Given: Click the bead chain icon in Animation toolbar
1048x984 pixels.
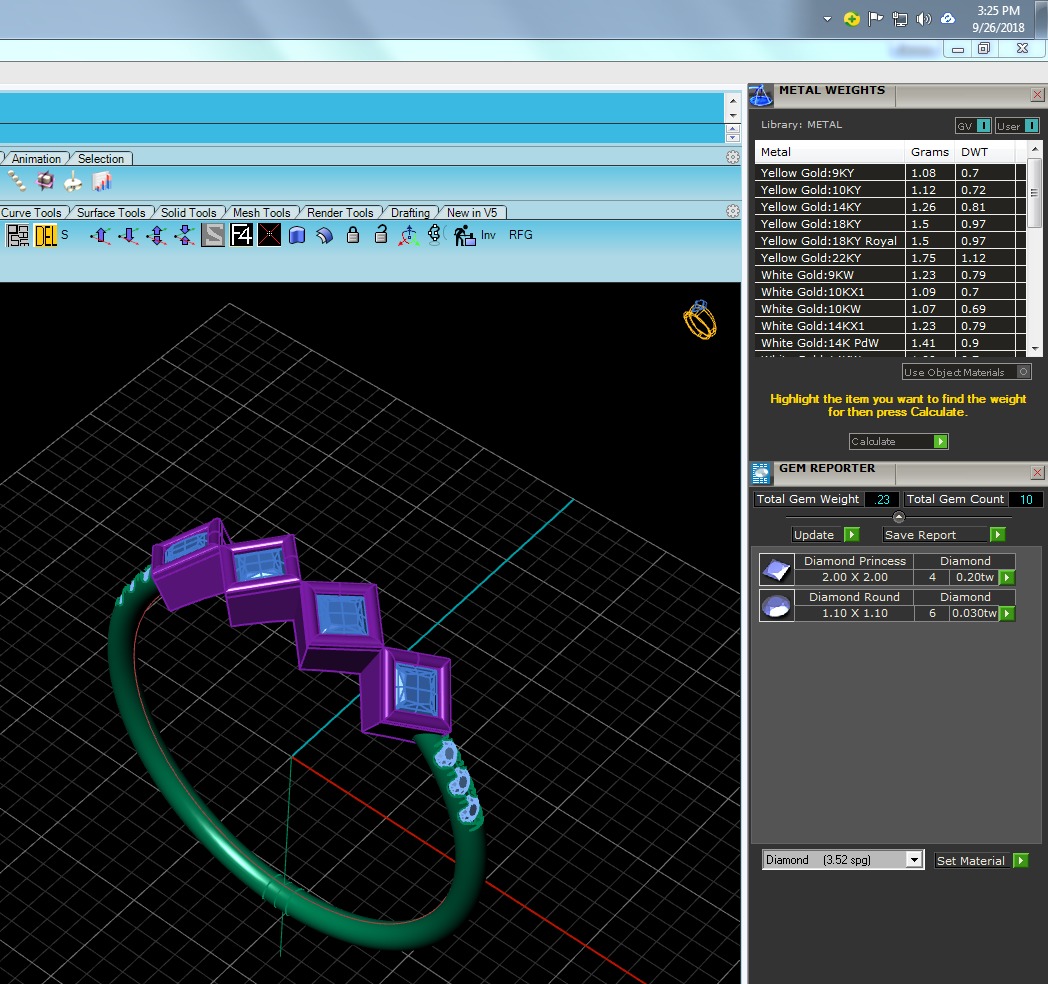Looking at the screenshot, I should click(x=17, y=181).
